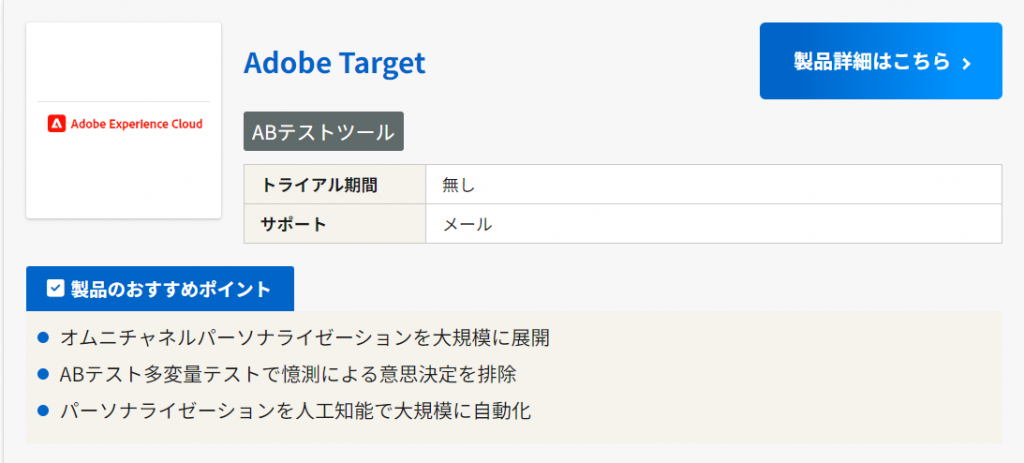Image resolution: width=1024 pixels, height=463 pixels.
Task: Open the Adobe Target title link
Action: pos(334,63)
